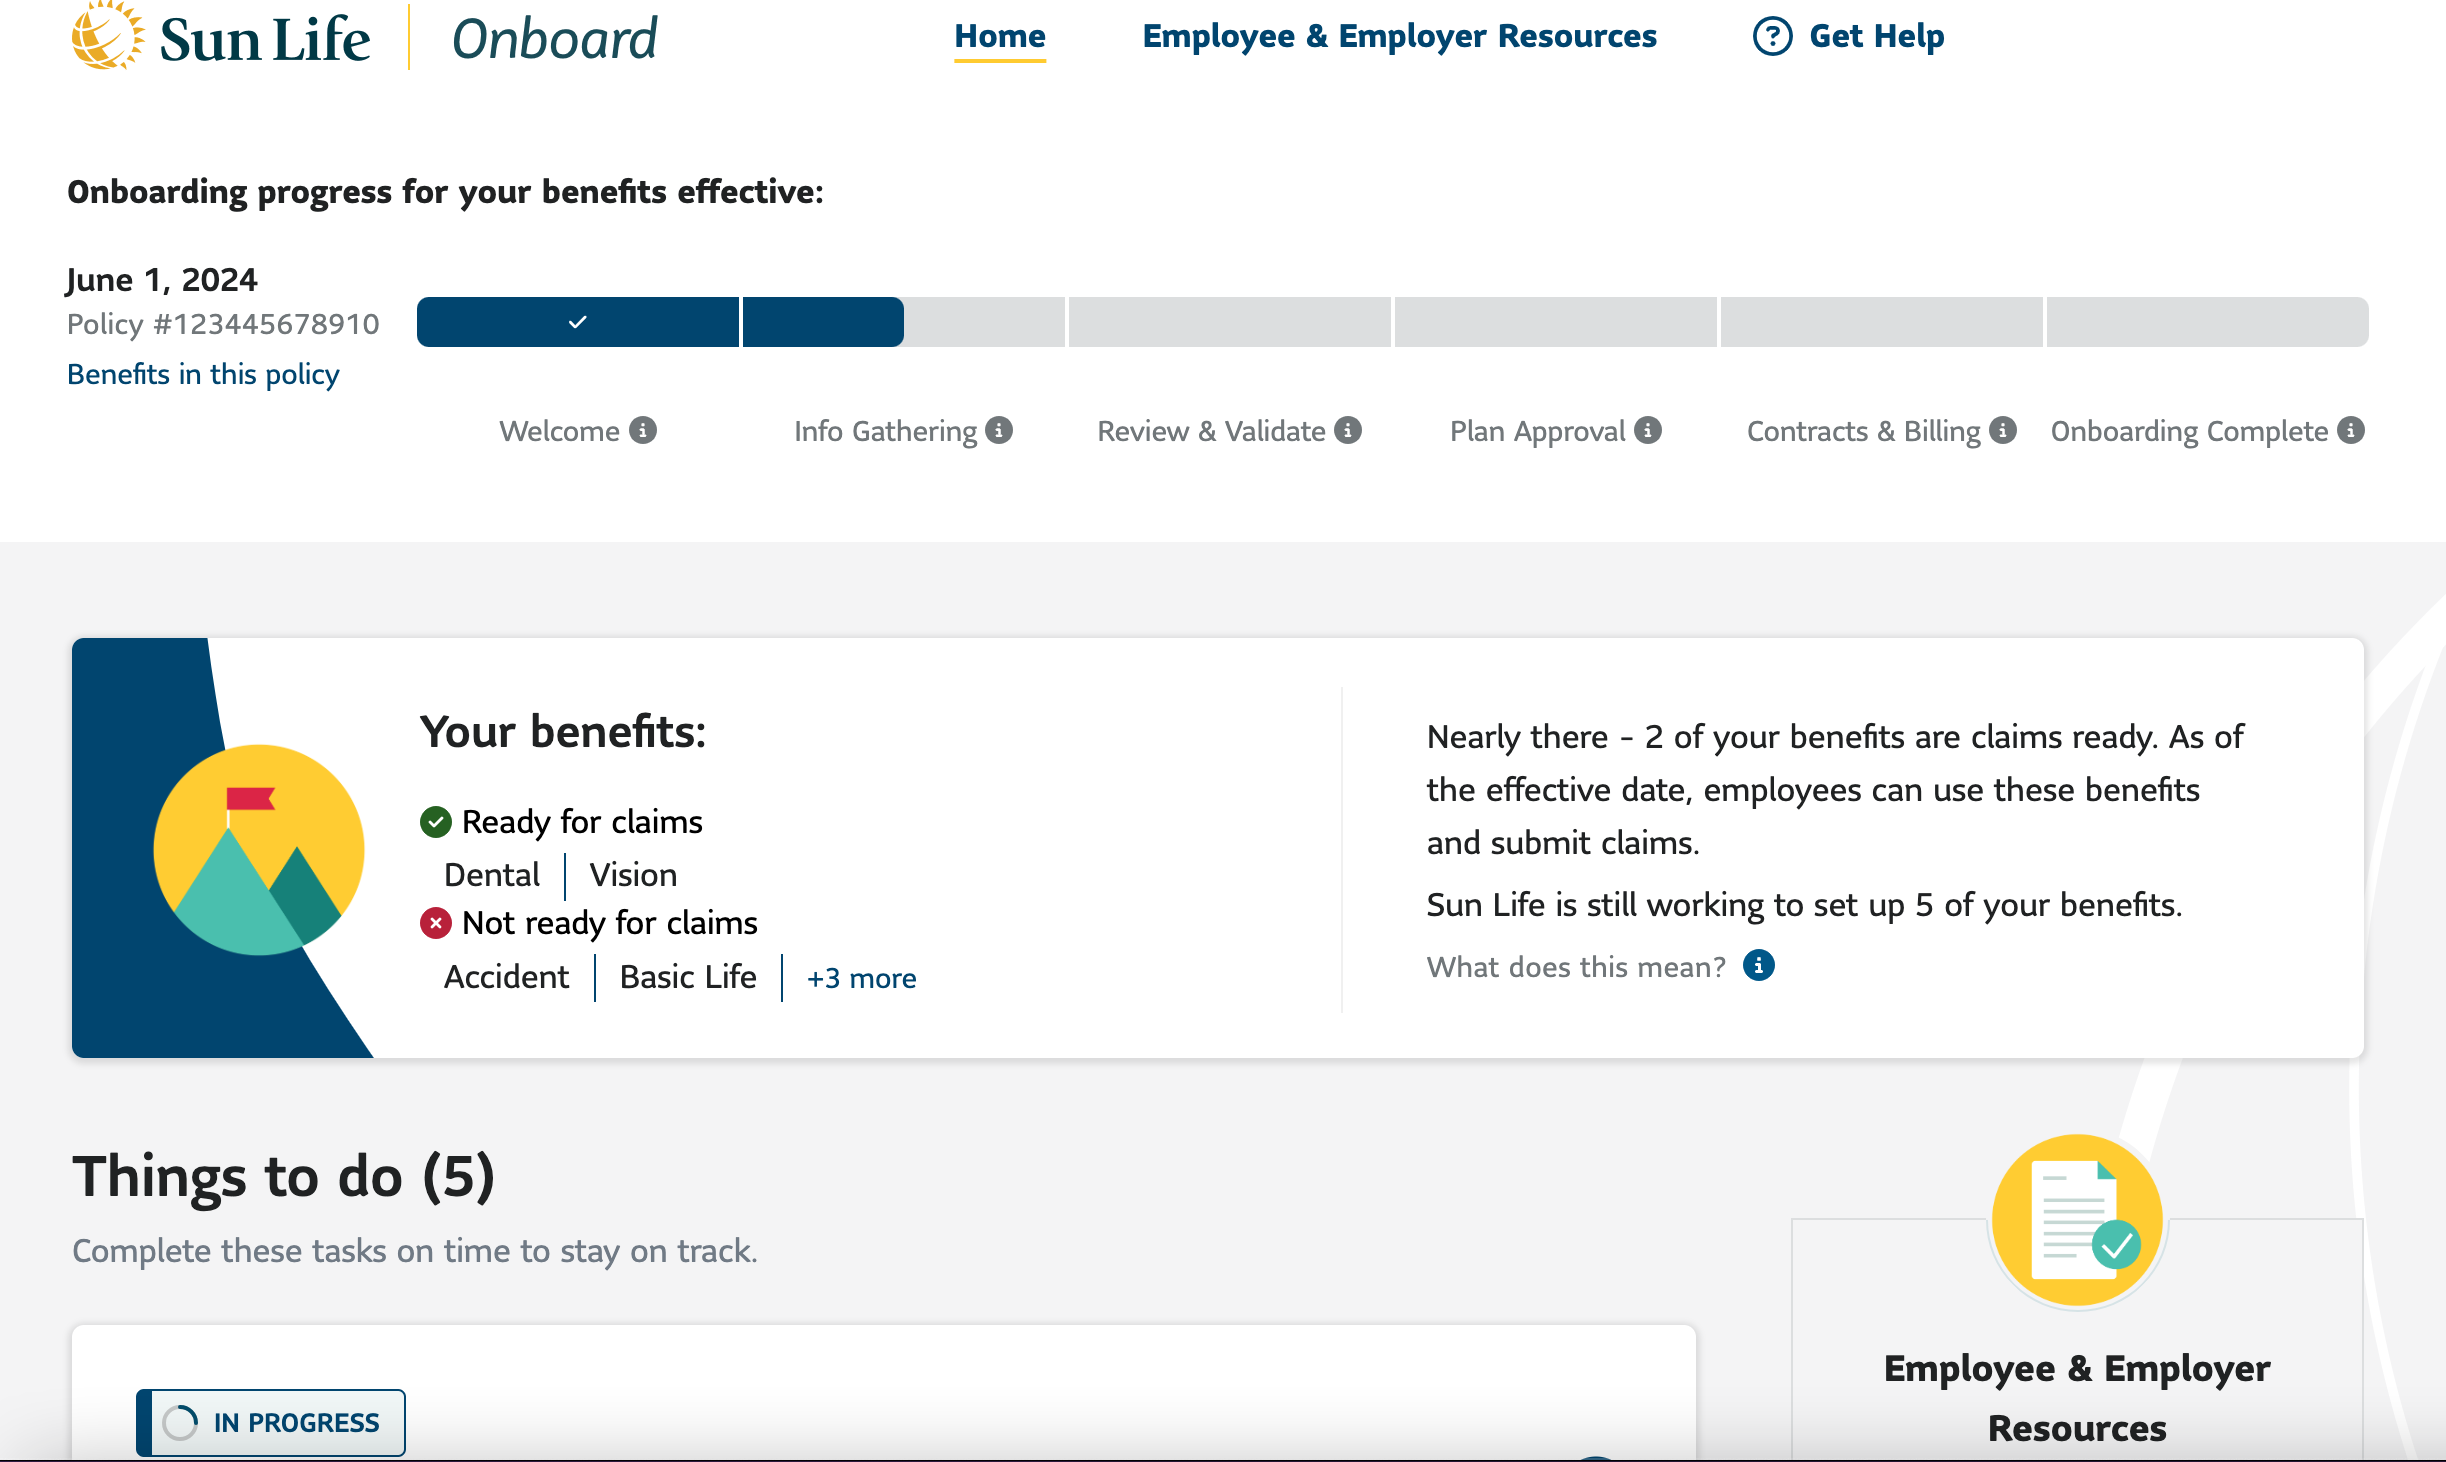
Task: Click the Review & Validate info icon
Action: pos(1347,431)
